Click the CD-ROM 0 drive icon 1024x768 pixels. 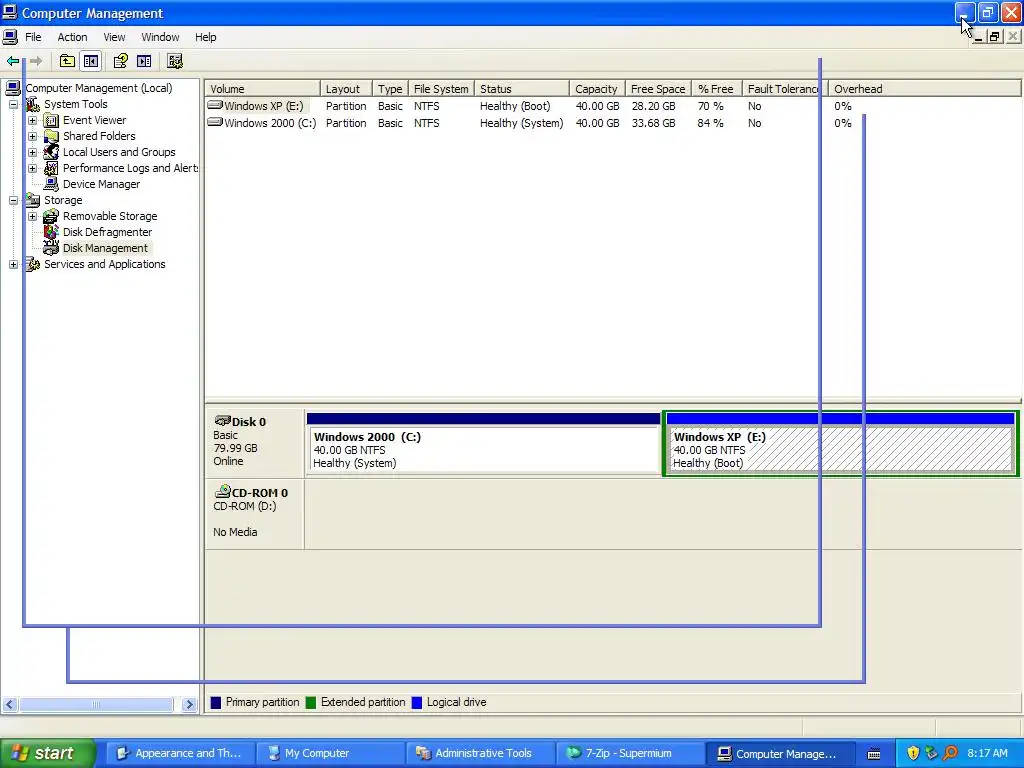click(223, 491)
